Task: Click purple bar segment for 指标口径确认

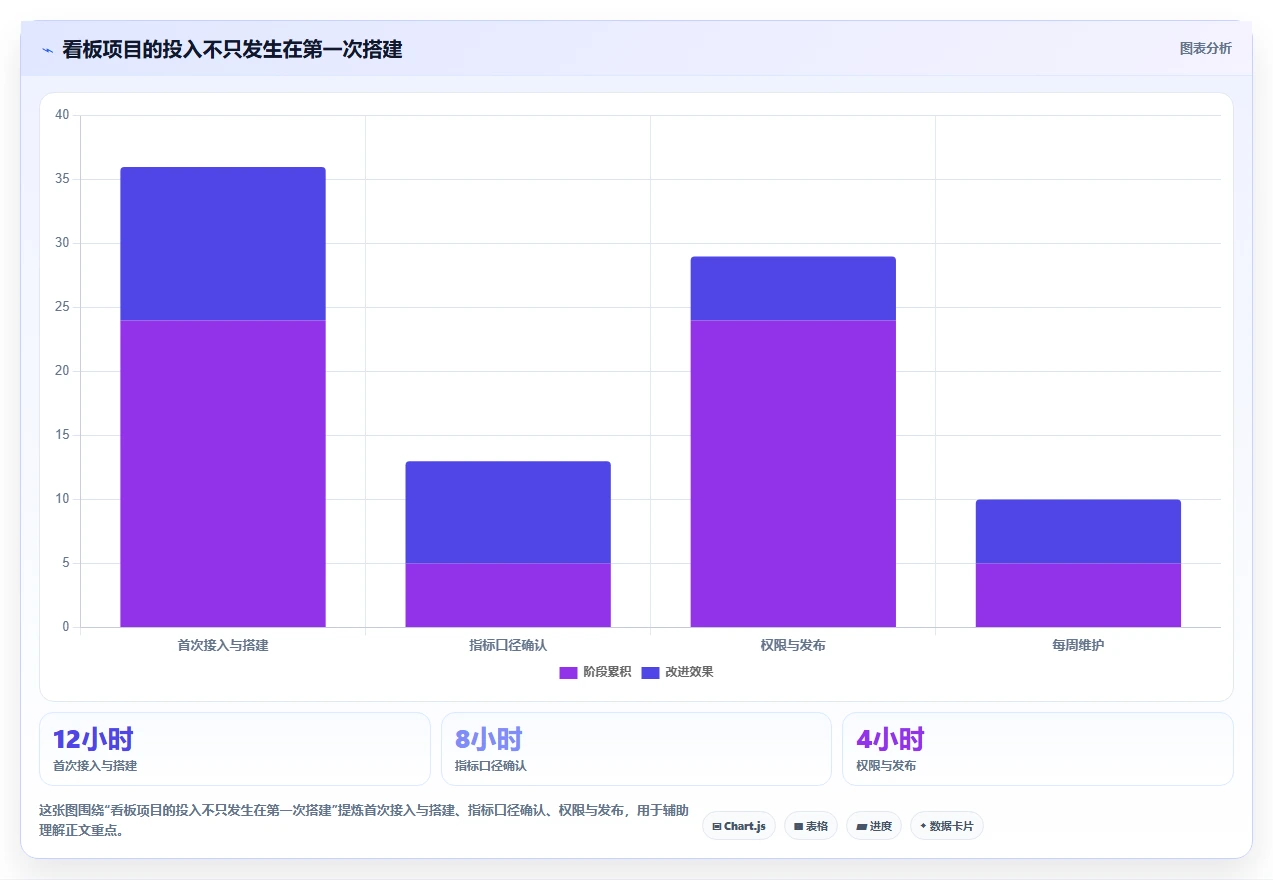Action: click(x=508, y=595)
